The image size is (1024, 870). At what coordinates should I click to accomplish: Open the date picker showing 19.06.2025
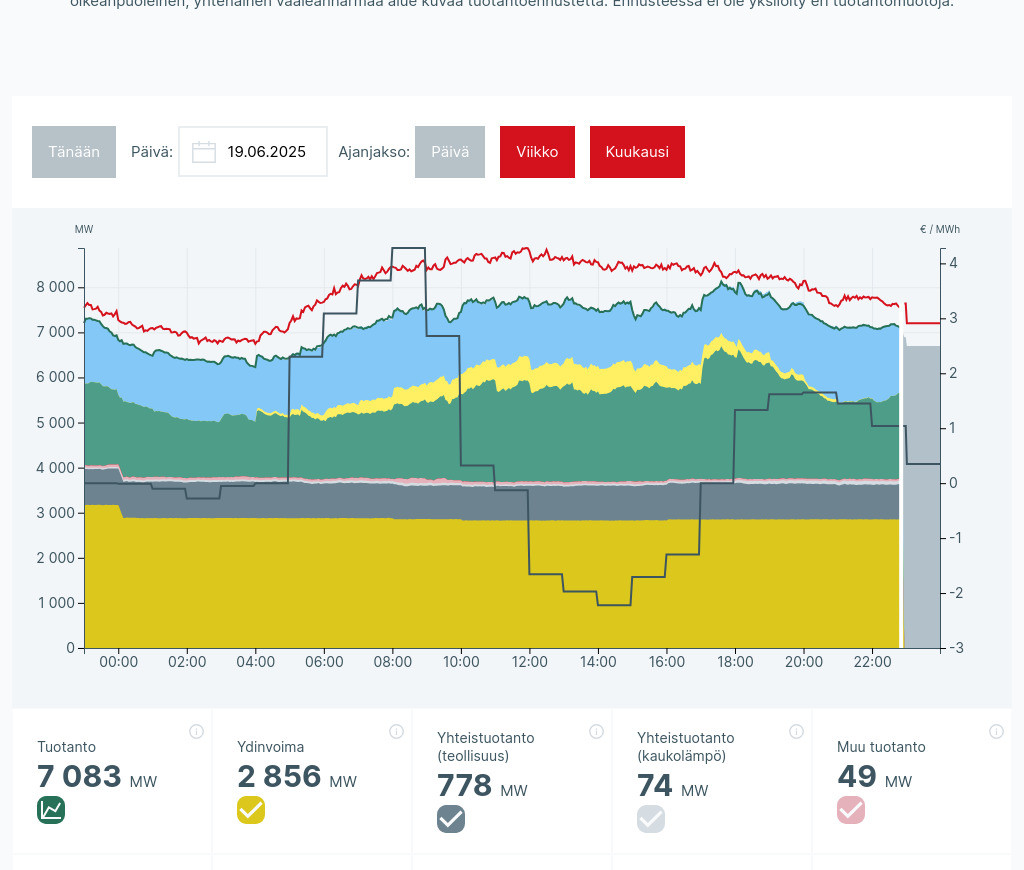[266, 152]
